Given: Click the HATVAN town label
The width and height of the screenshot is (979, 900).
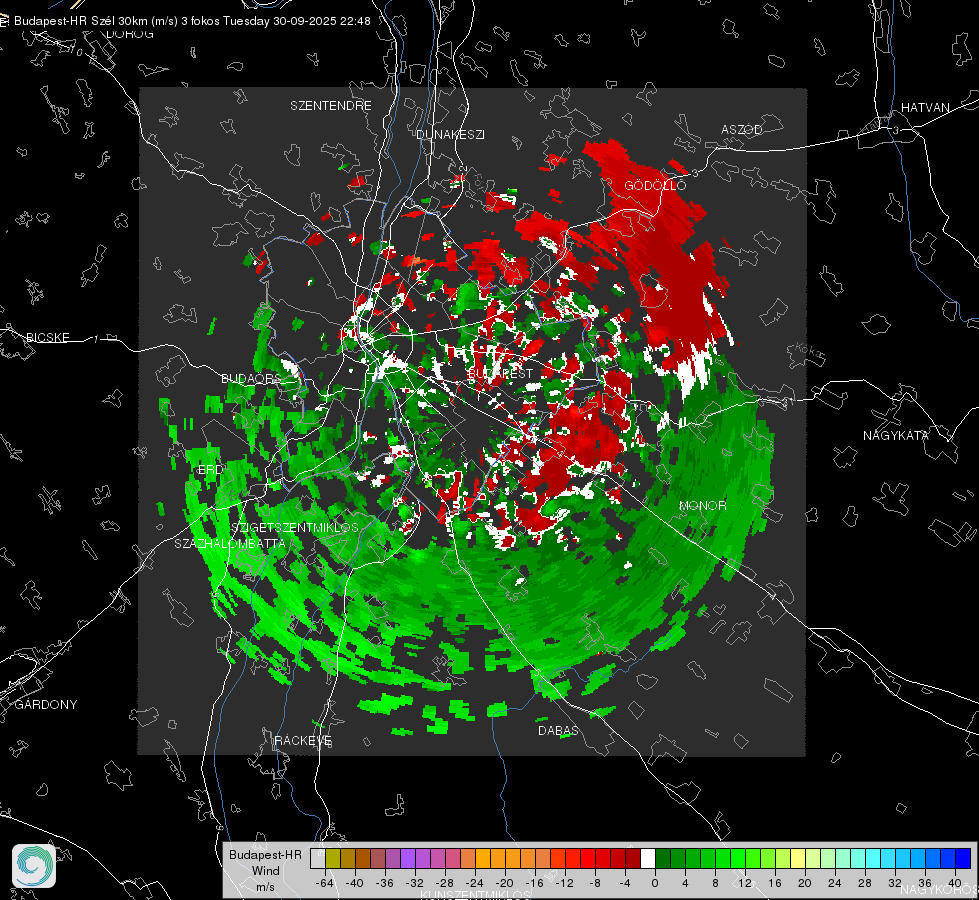Looking at the screenshot, I should 925,107.
